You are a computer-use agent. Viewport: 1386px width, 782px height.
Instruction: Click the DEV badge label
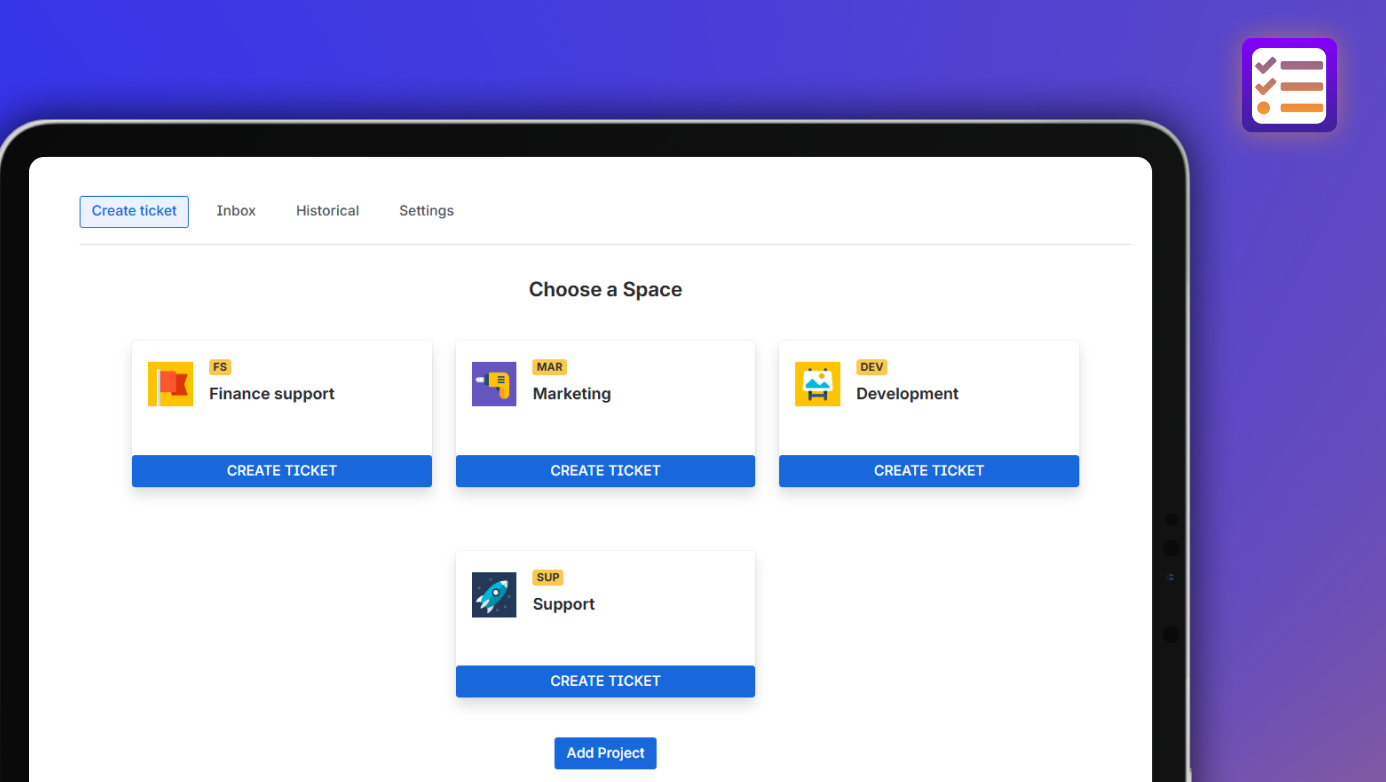click(x=872, y=367)
